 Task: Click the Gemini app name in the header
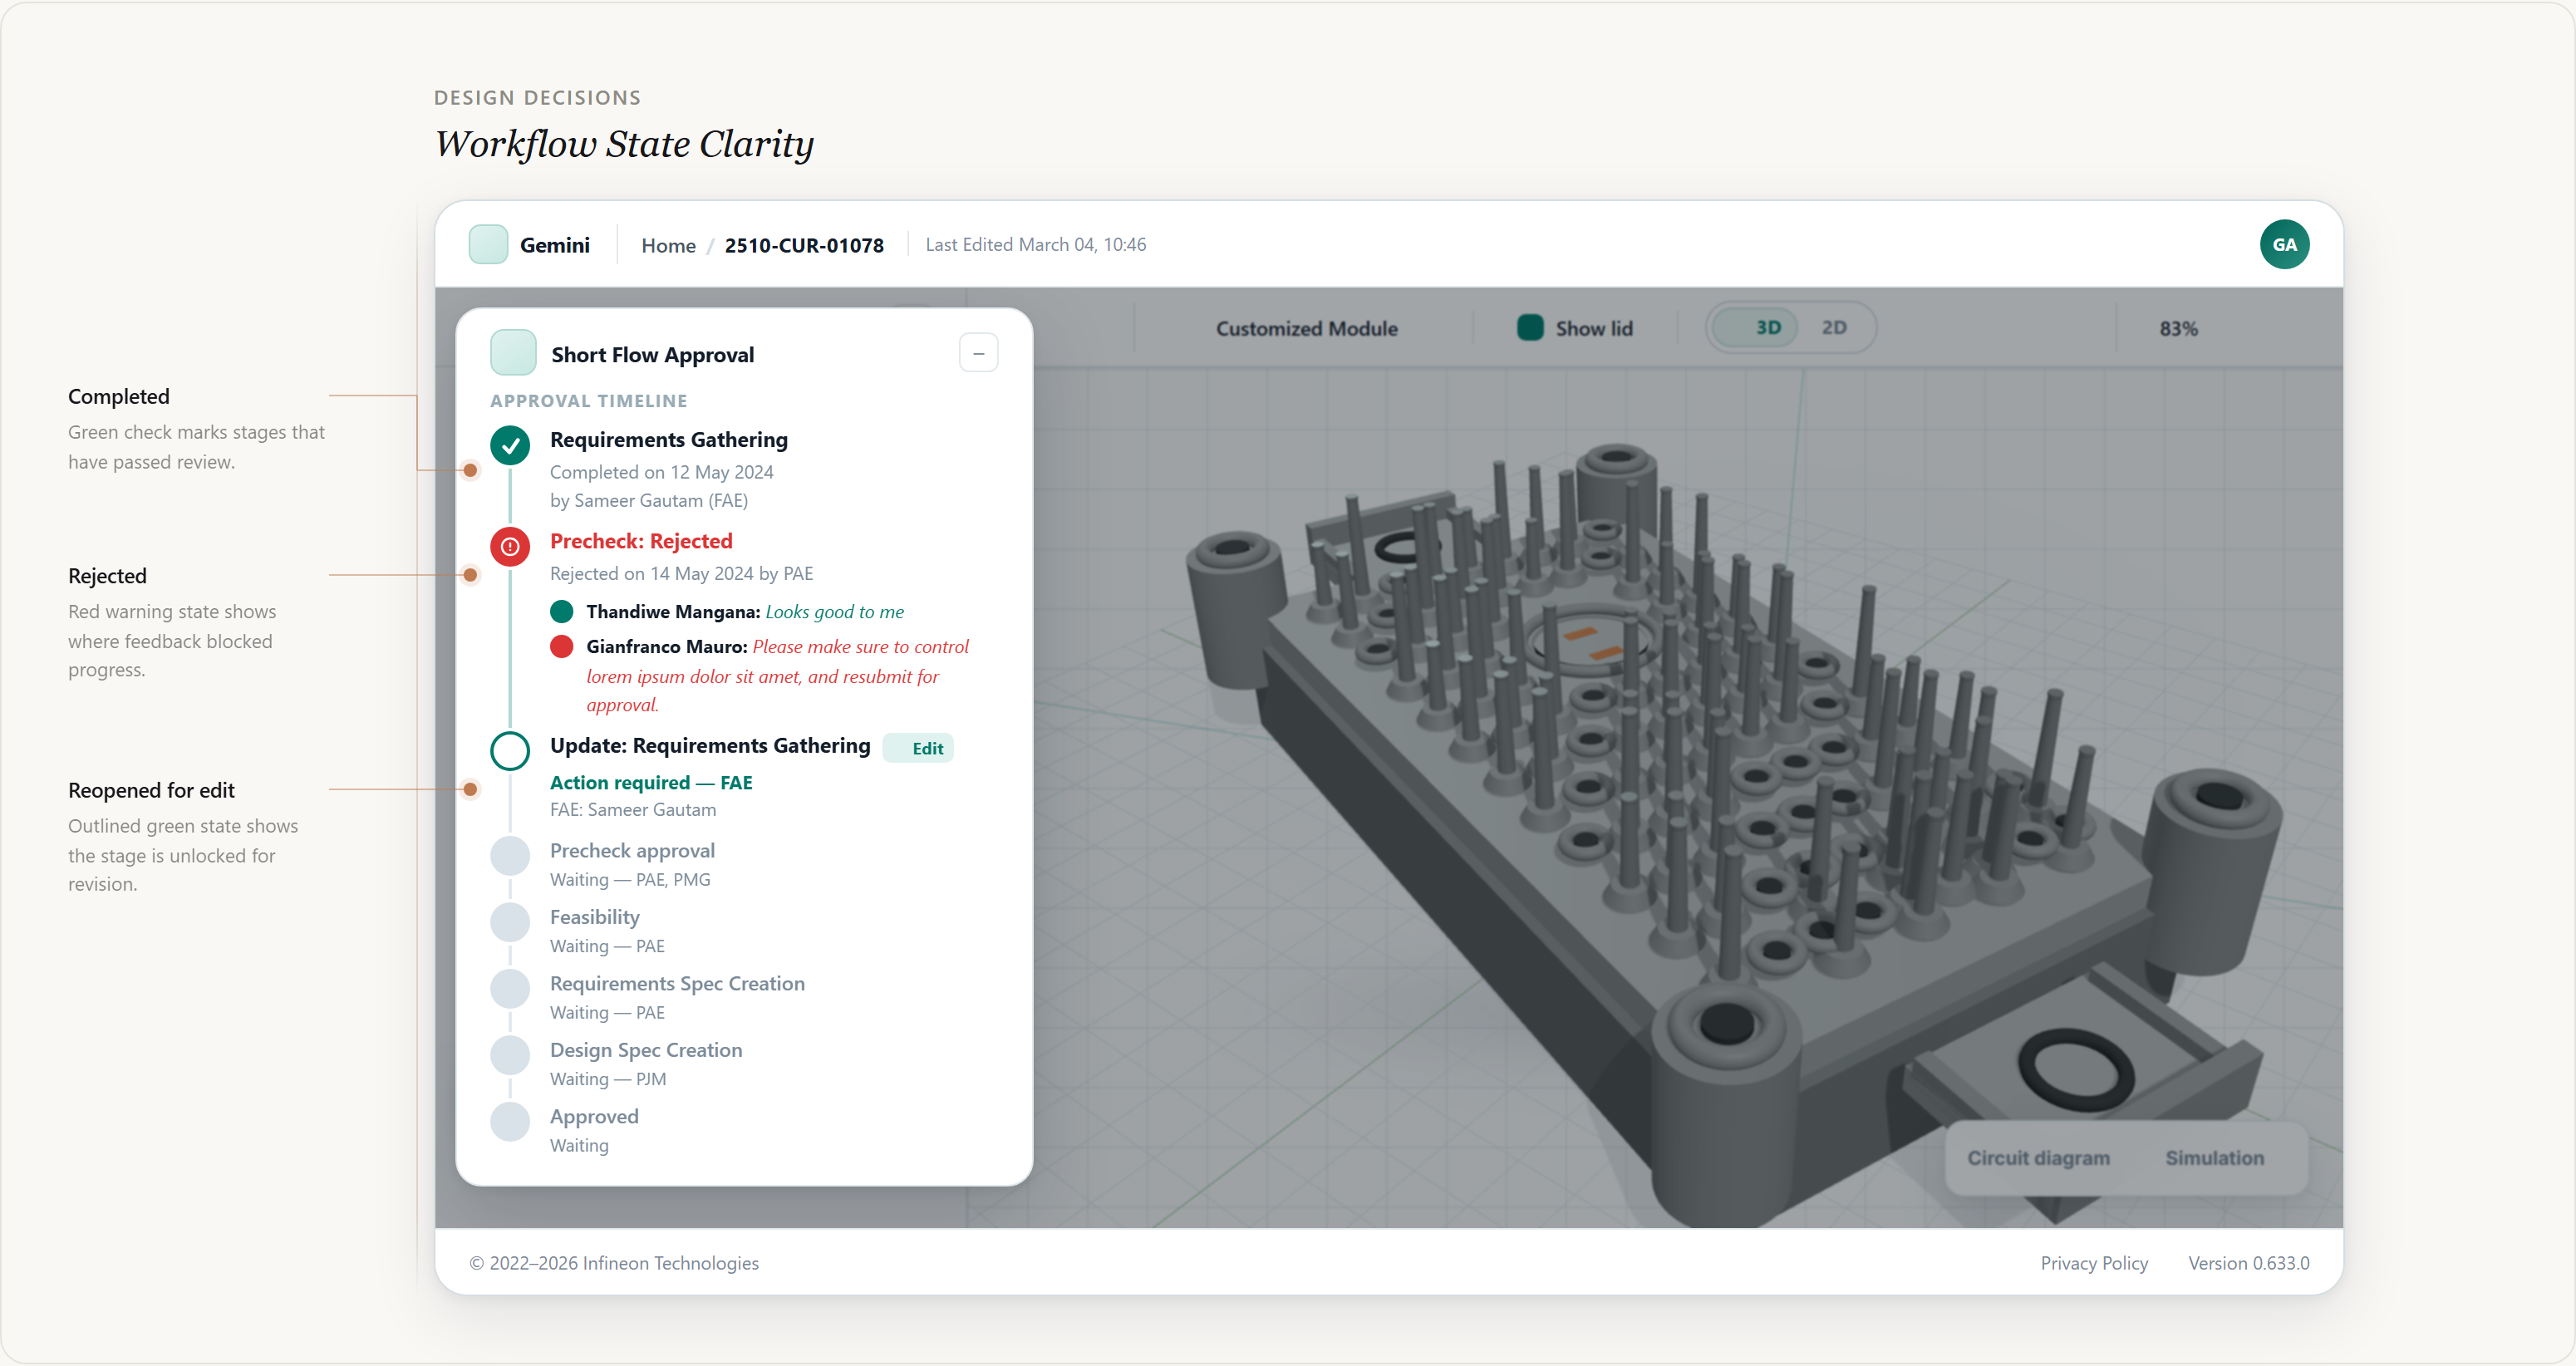(555, 245)
